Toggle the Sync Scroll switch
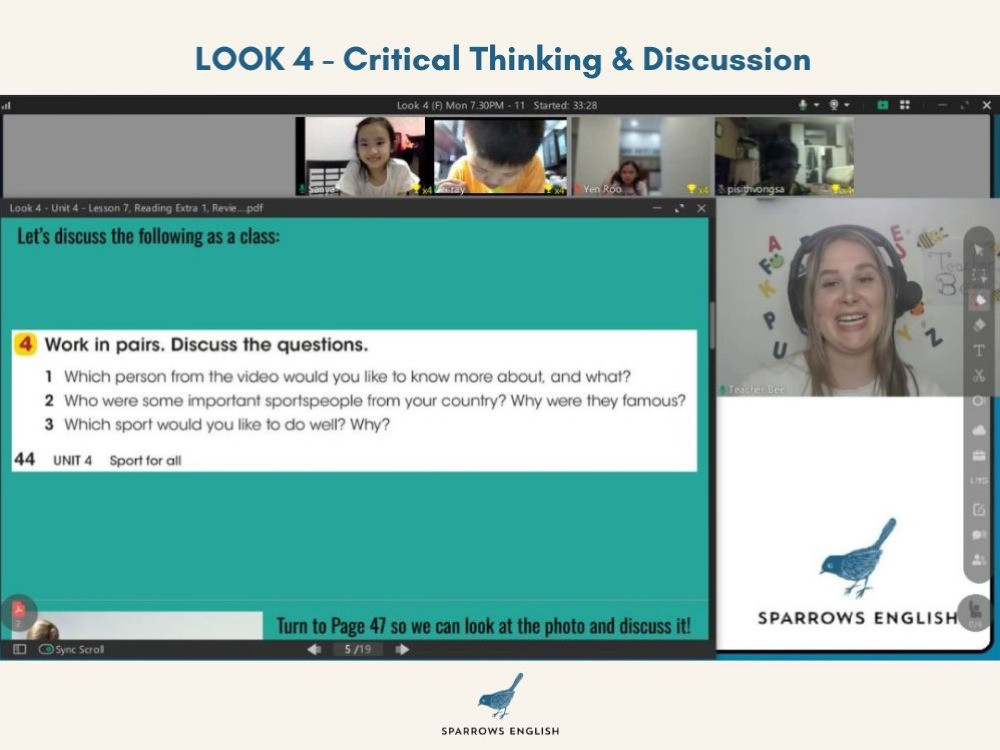The height and width of the screenshot is (750, 1000). click(46, 649)
